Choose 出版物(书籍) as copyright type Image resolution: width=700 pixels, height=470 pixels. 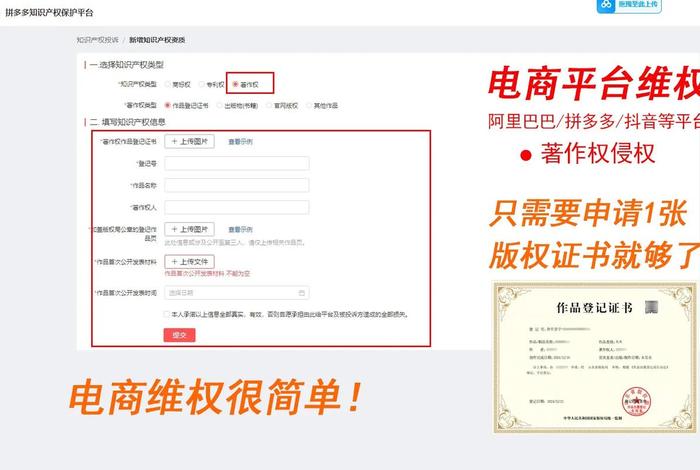tap(219, 105)
